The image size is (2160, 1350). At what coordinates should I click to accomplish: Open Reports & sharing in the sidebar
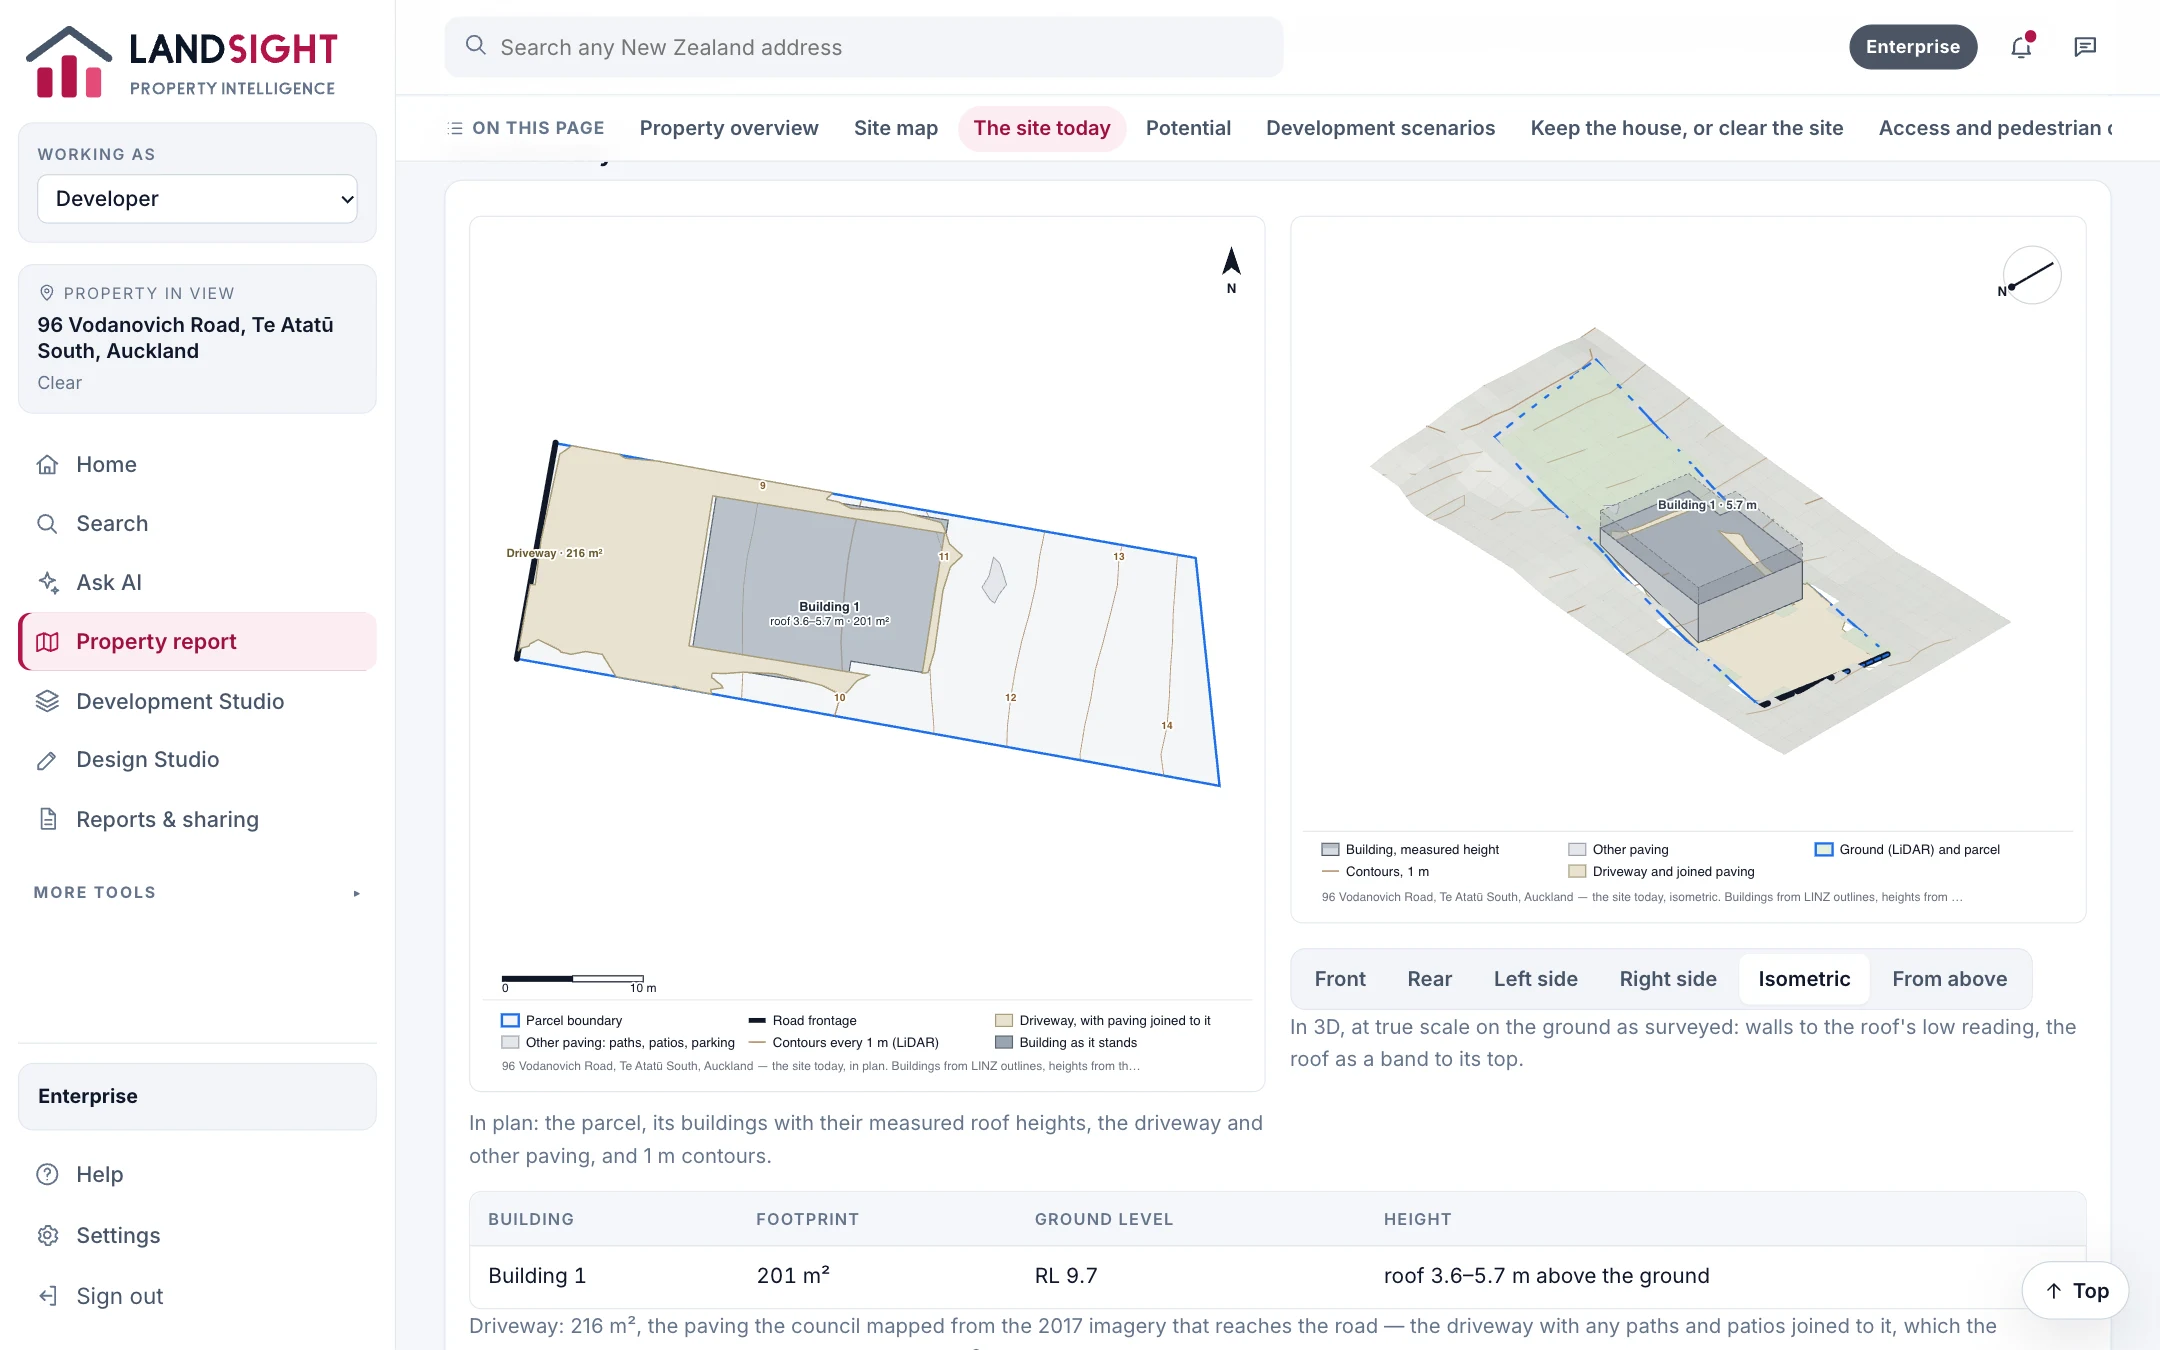coord(197,819)
